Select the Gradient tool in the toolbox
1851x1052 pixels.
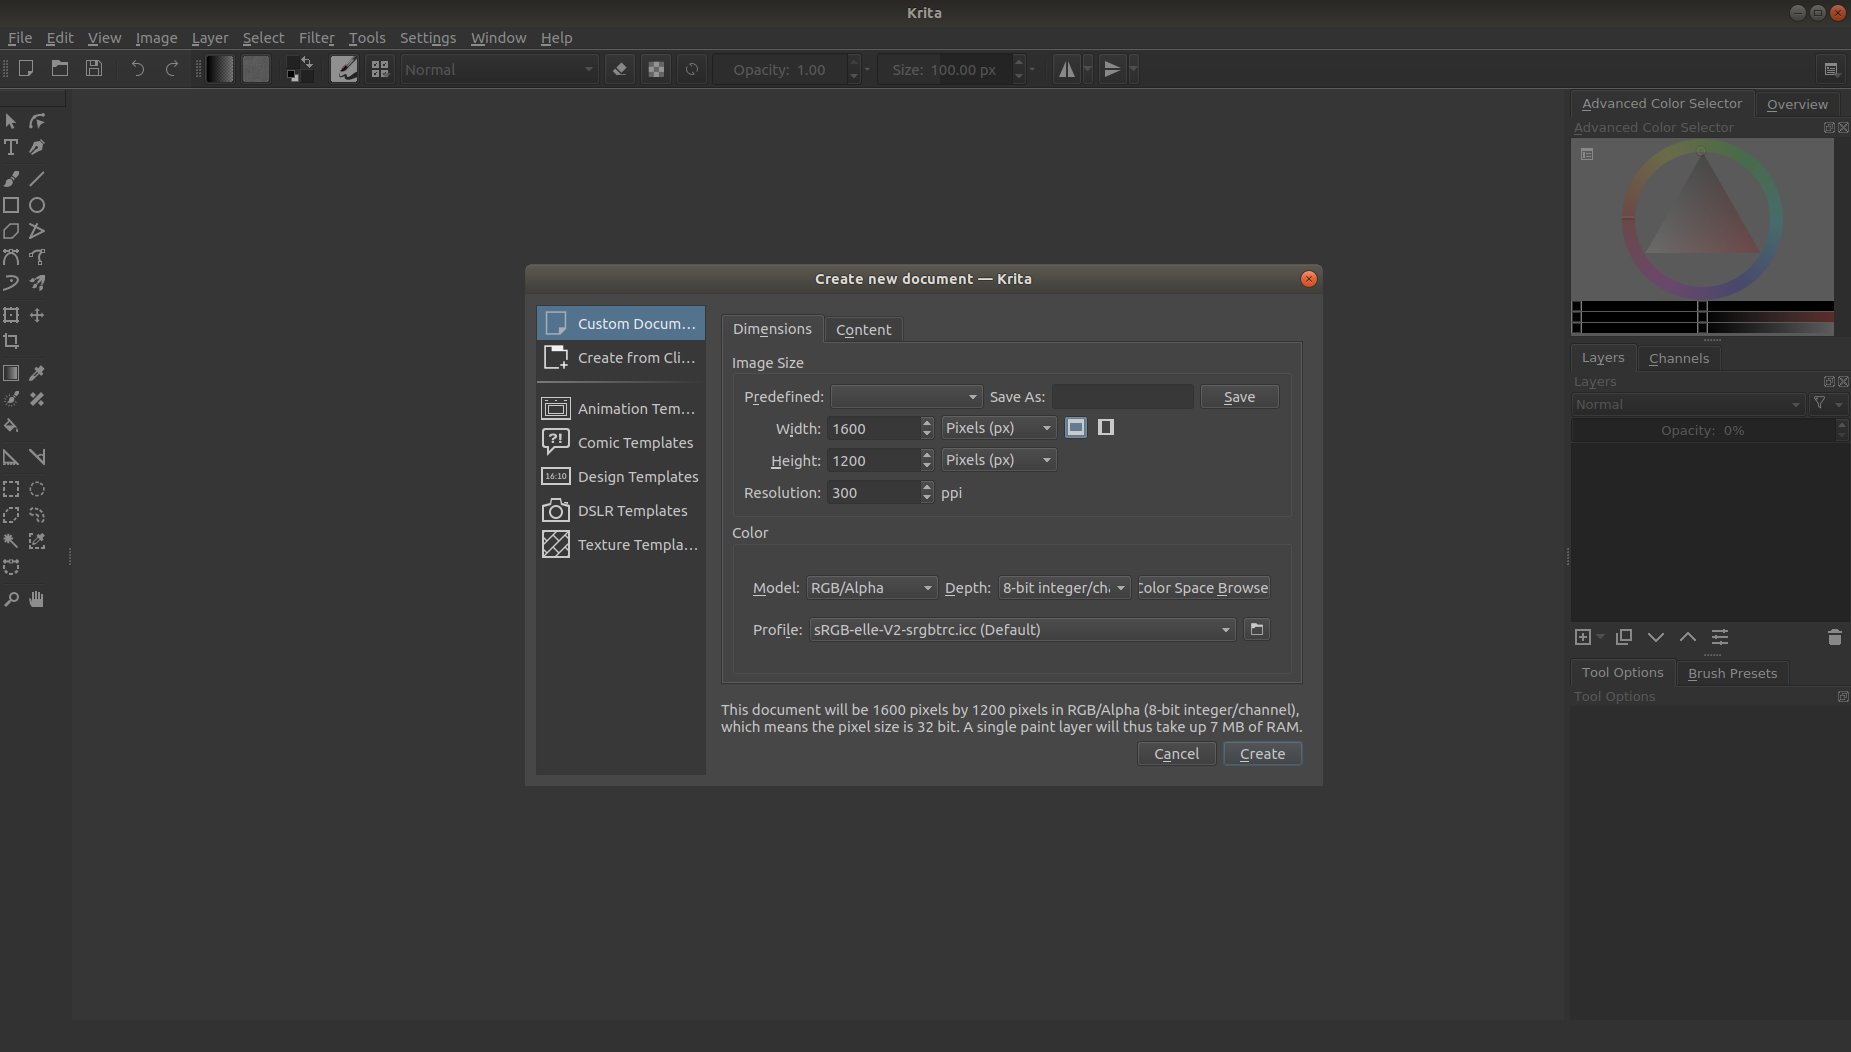click(x=11, y=373)
